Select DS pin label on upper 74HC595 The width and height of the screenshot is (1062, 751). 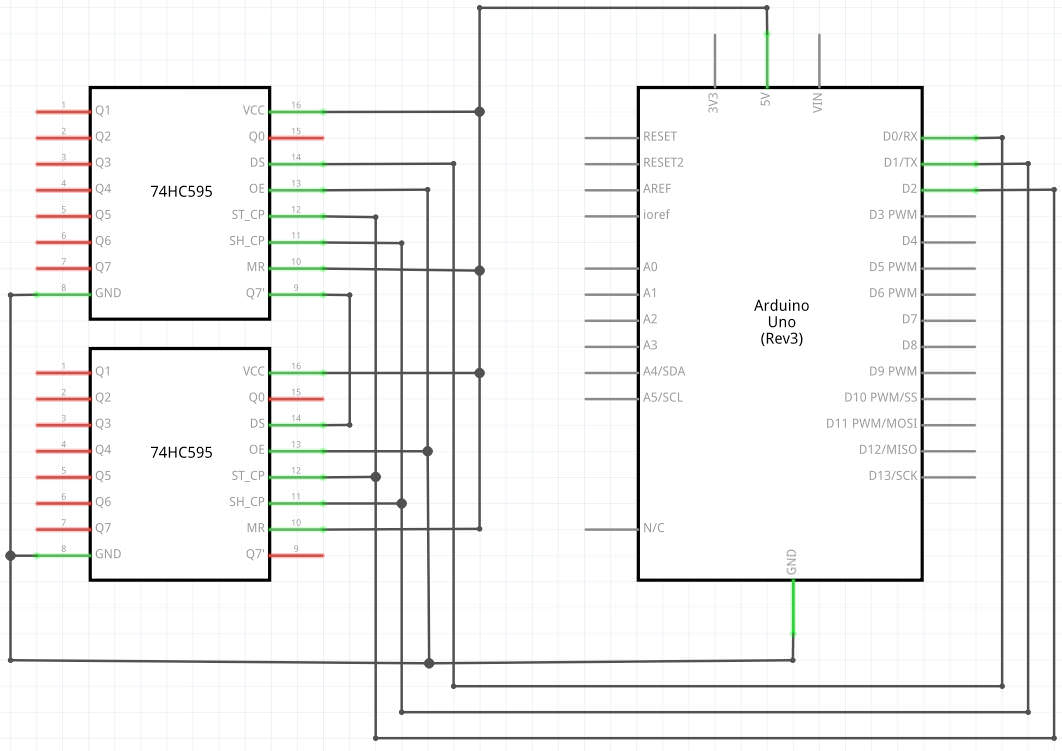click(257, 163)
